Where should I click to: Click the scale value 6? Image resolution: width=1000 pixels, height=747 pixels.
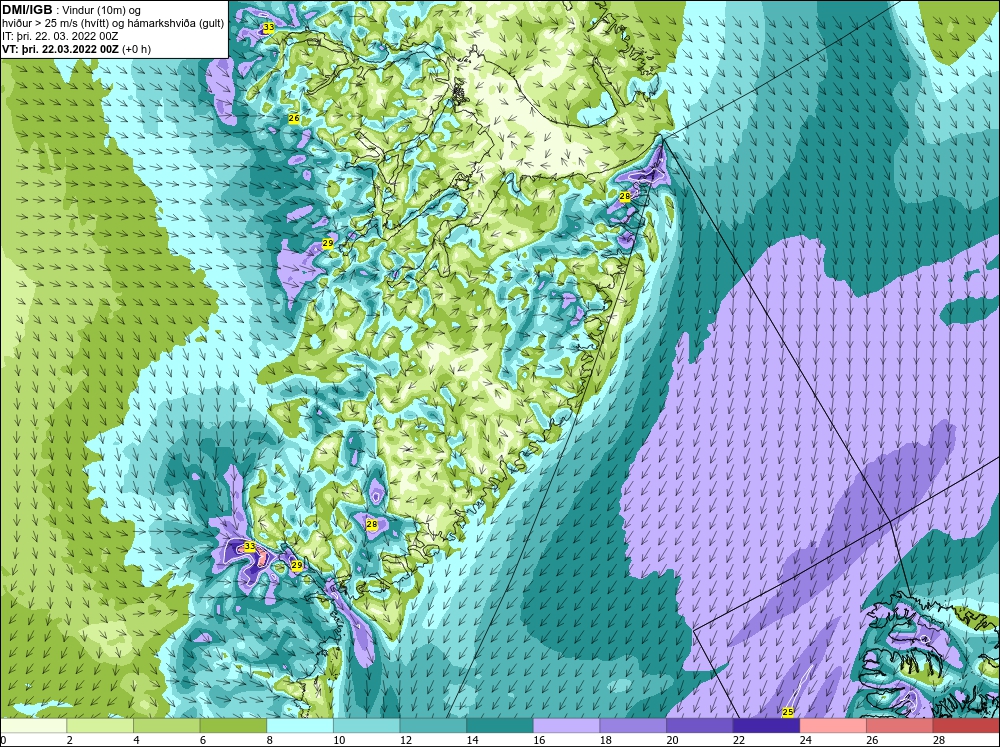[x=202, y=740]
